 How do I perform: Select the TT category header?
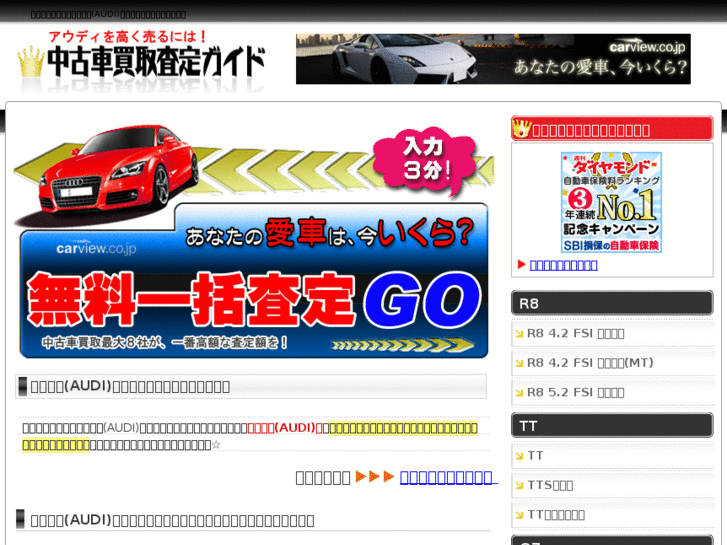tap(612, 425)
